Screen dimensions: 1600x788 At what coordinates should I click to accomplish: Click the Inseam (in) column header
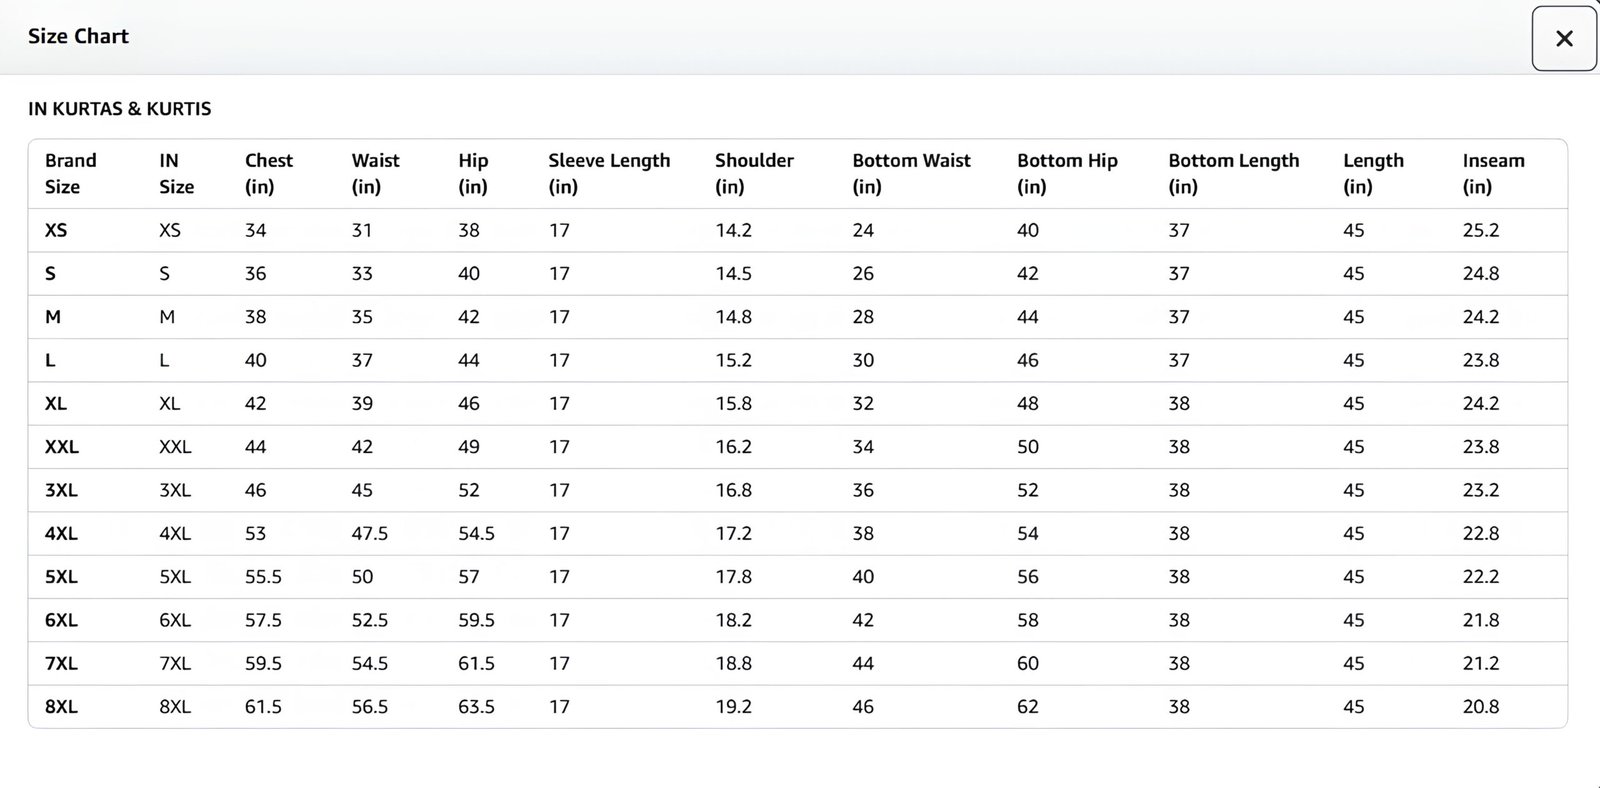point(1492,173)
